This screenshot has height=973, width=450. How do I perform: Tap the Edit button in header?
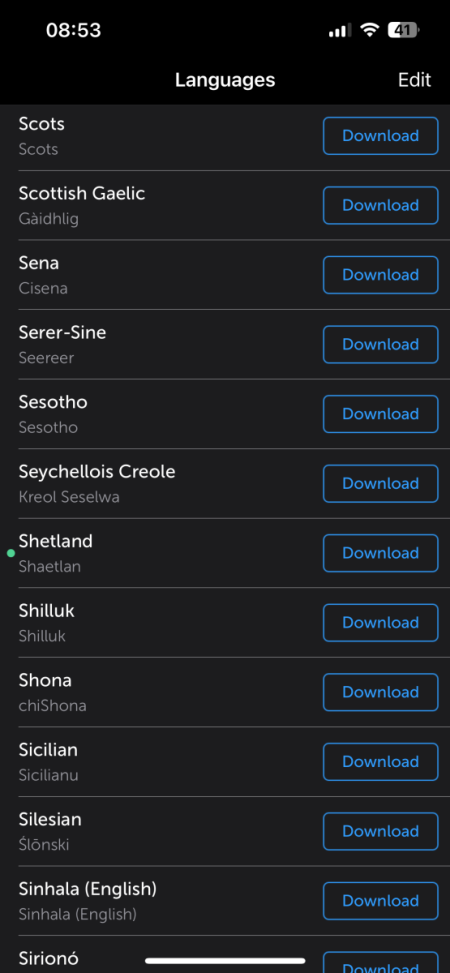(x=414, y=80)
